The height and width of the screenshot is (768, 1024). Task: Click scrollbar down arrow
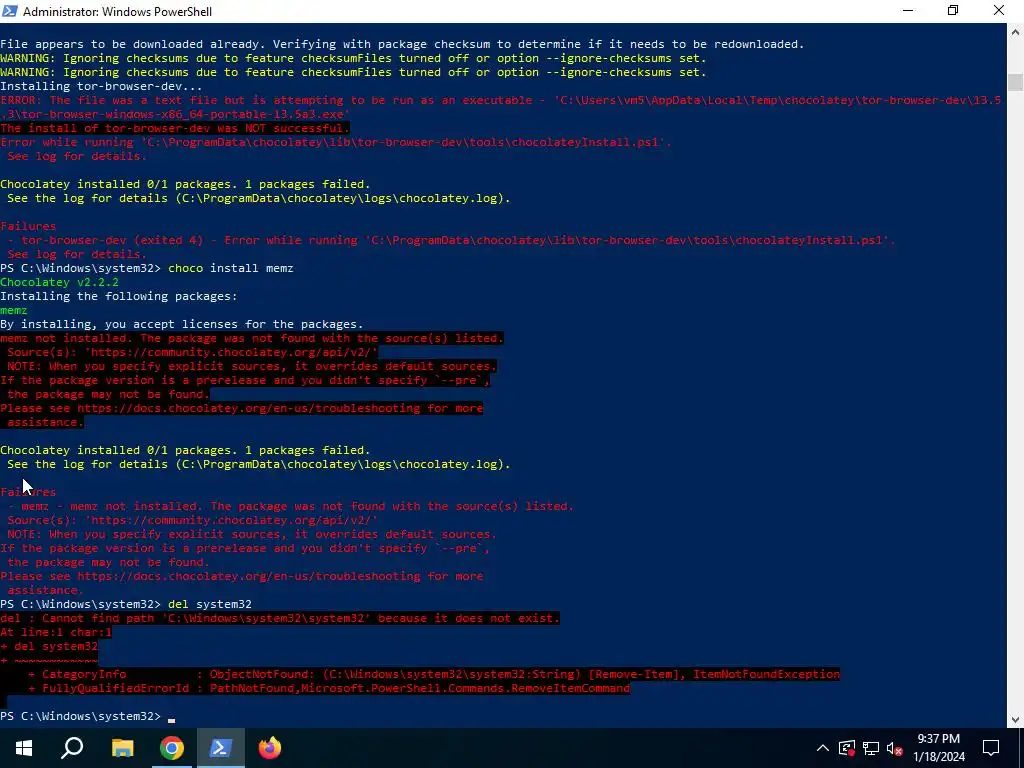pos(1015,720)
